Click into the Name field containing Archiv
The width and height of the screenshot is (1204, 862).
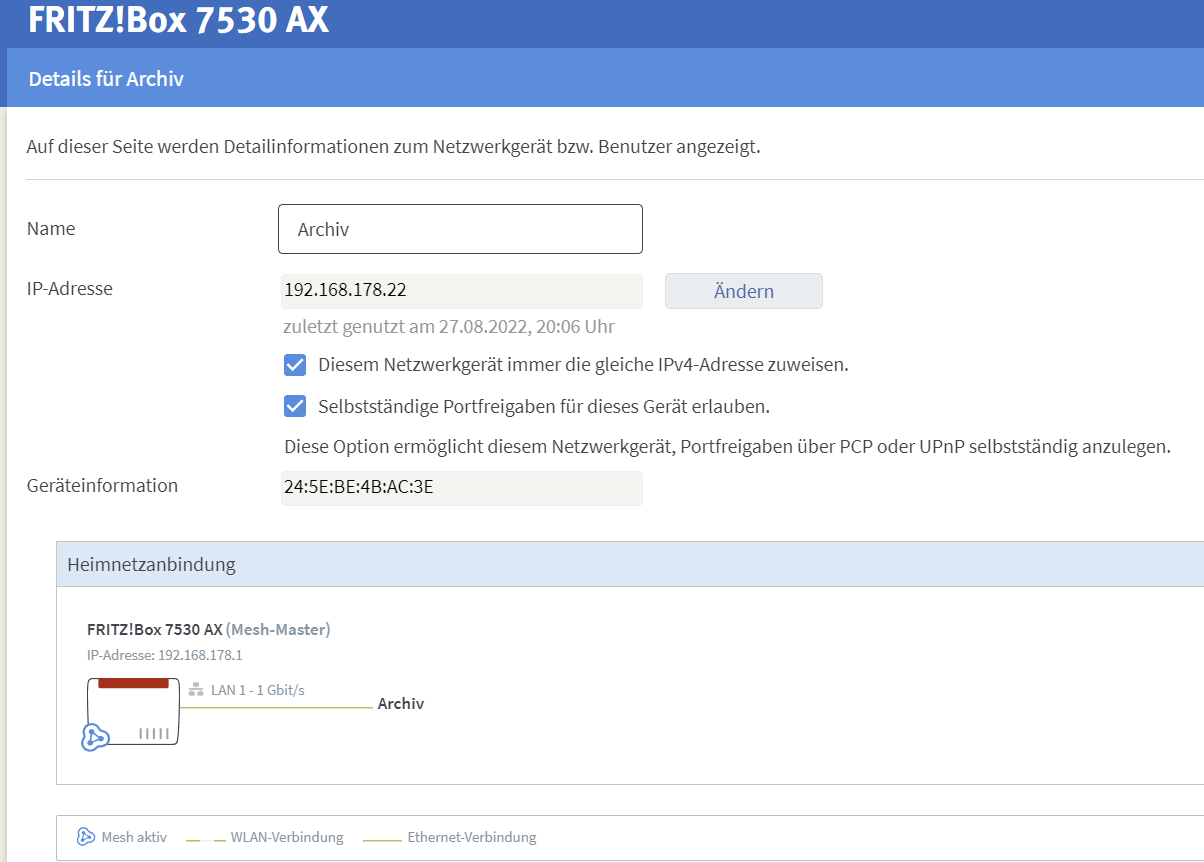[x=460, y=229]
